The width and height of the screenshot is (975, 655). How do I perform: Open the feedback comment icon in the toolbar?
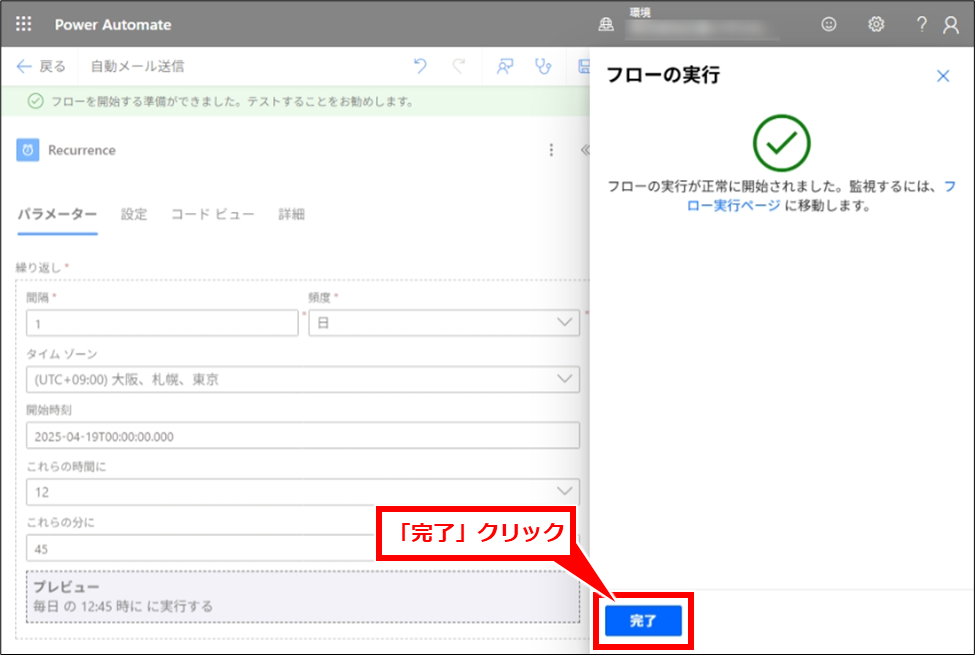click(x=505, y=67)
